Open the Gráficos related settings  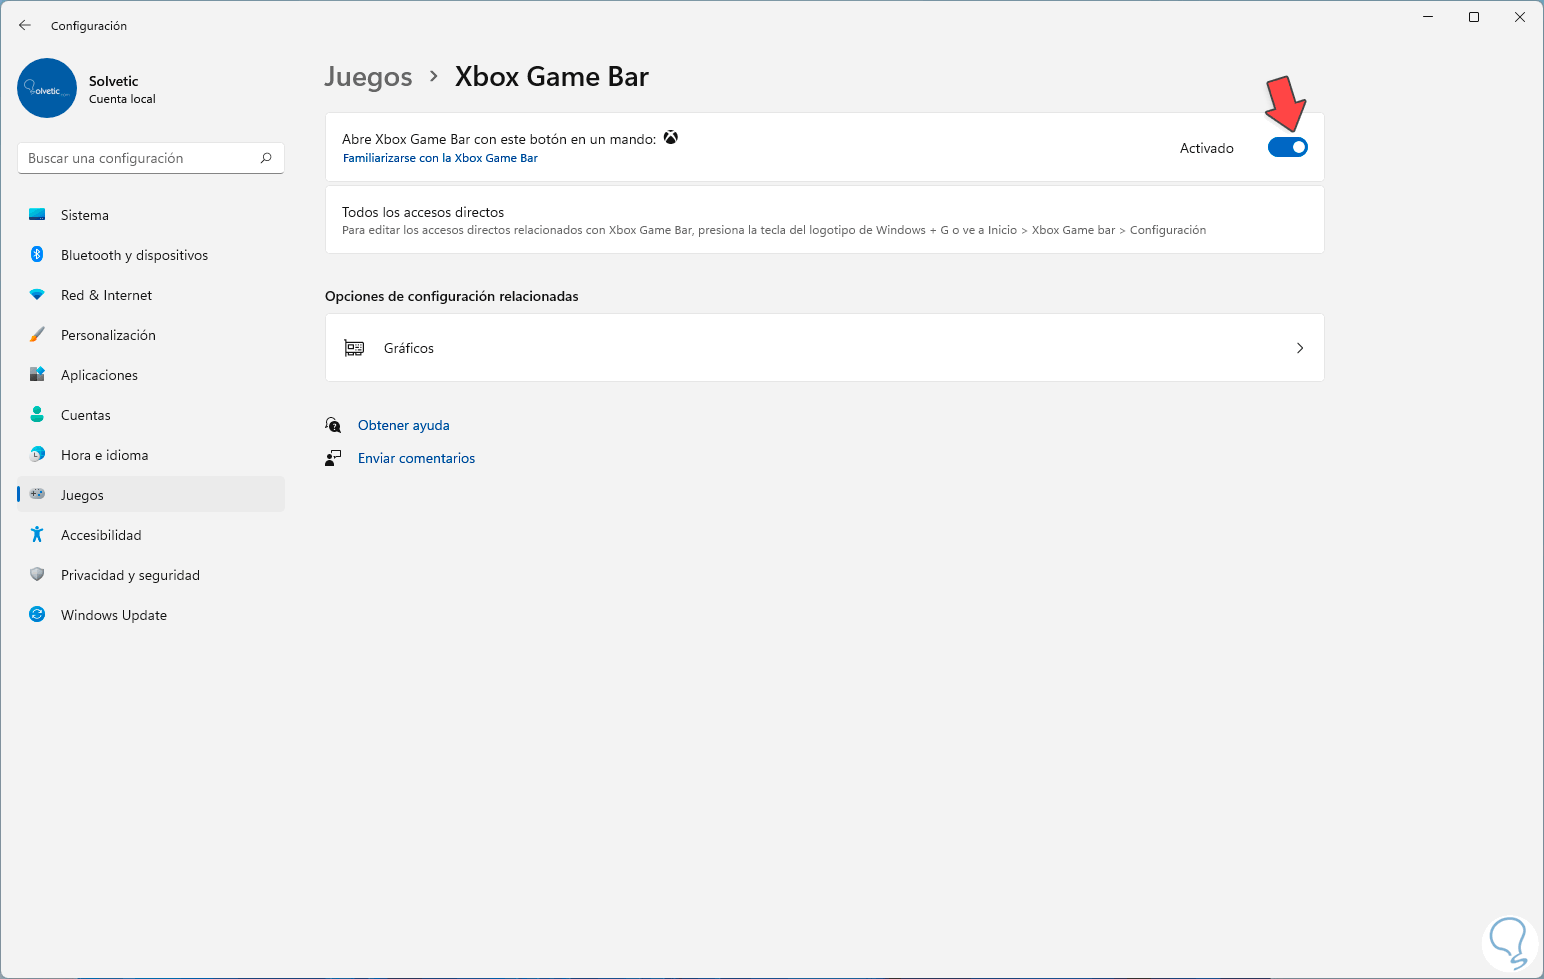pyautogui.click(x=825, y=348)
